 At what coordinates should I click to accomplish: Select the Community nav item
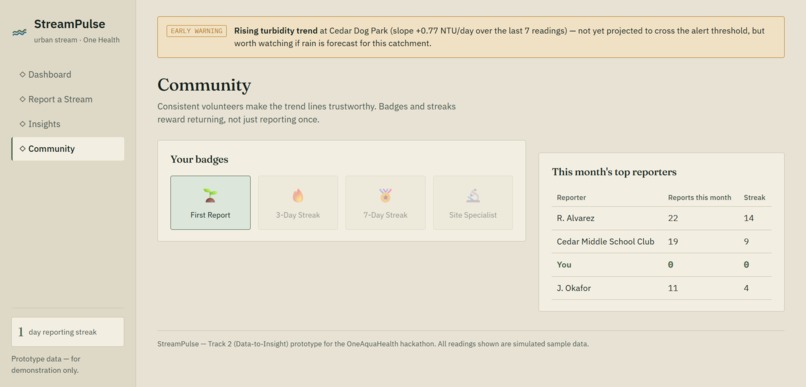tap(67, 149)
